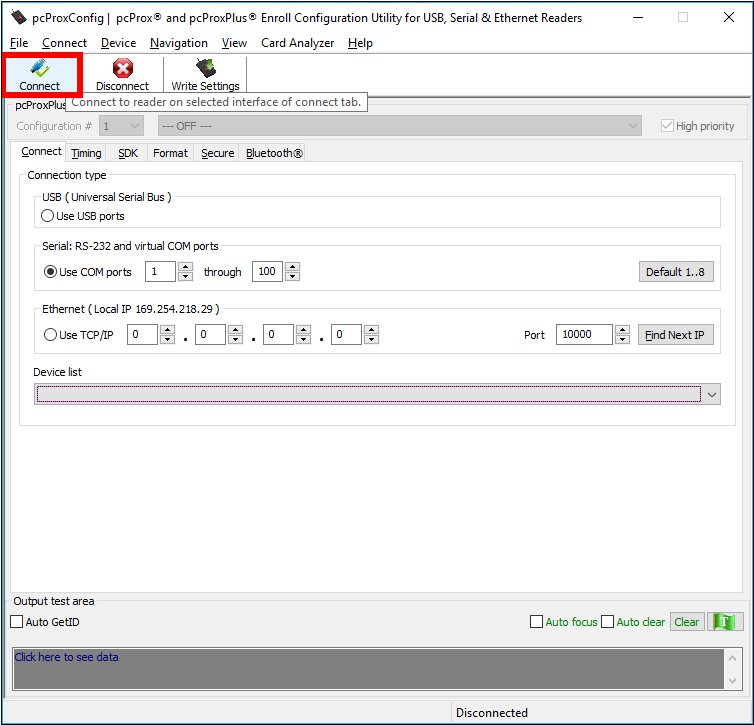
Task: Click the fourth IP octet input field
Action: [x=346, y=335]
